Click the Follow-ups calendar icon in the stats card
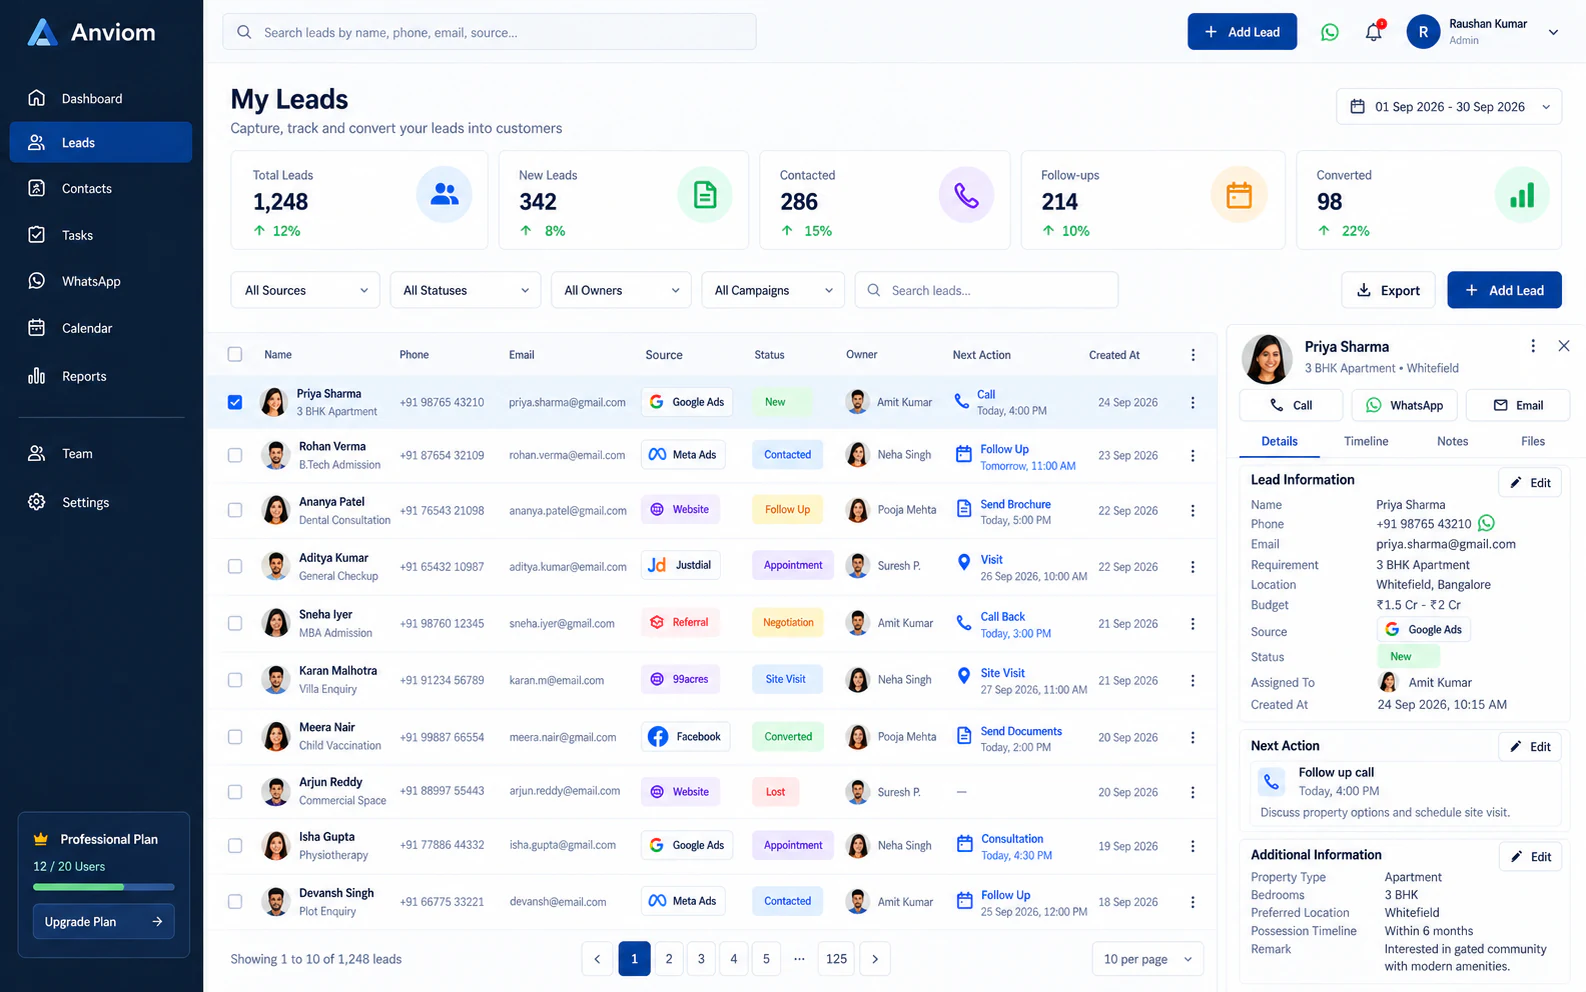Viewport: 1586px width, 992px height. click(x=1239, y=194)
